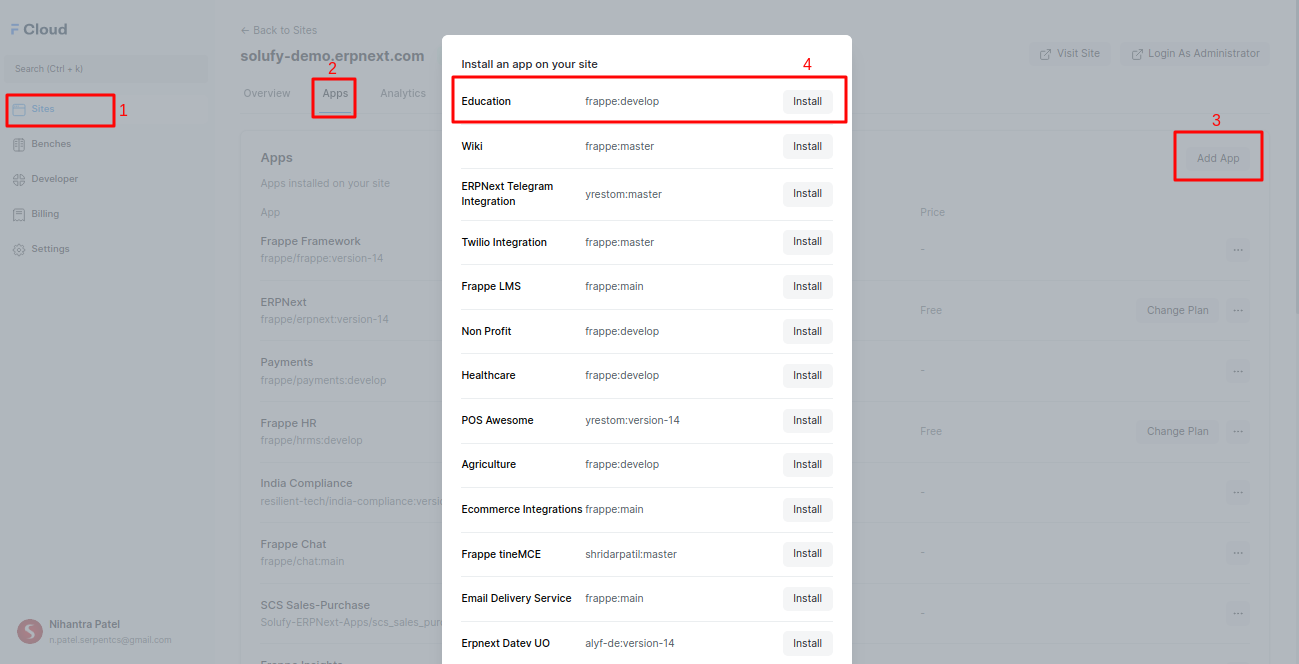
Task: Install Email Delivery Service
Action: (x=807, y=599)
